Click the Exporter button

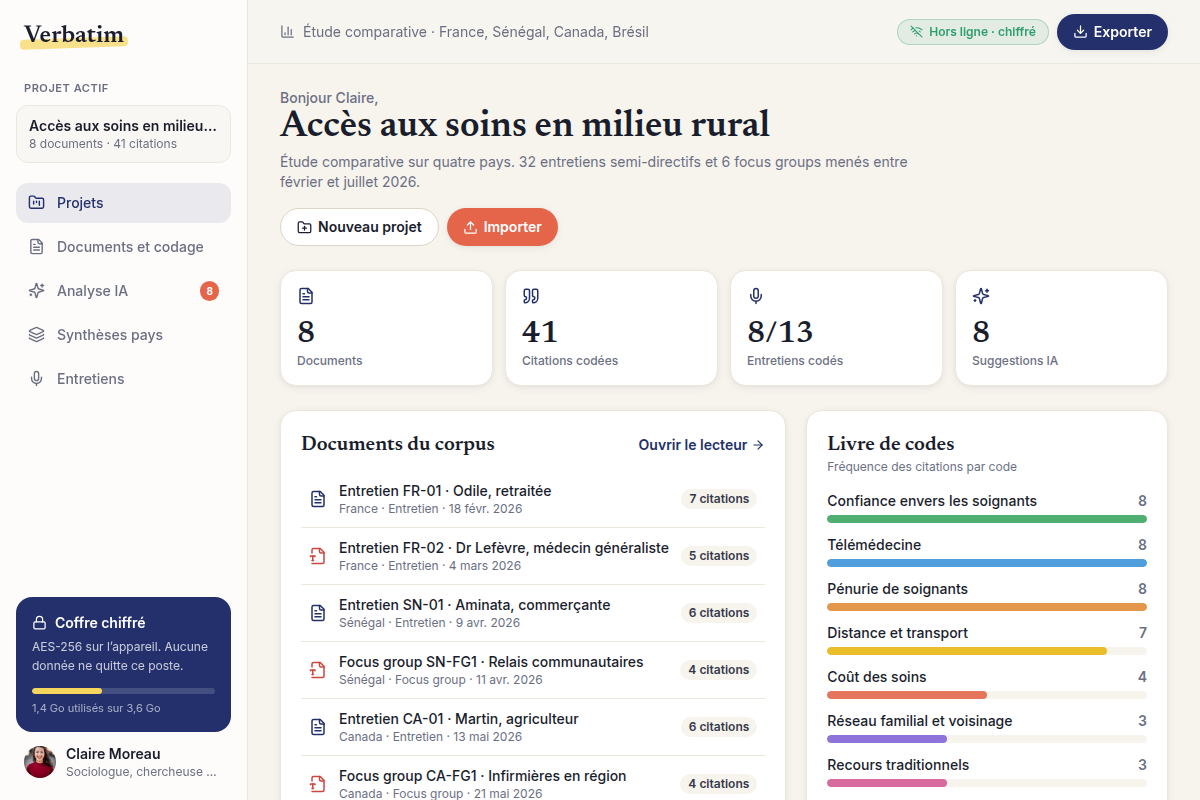(1112, 32)
